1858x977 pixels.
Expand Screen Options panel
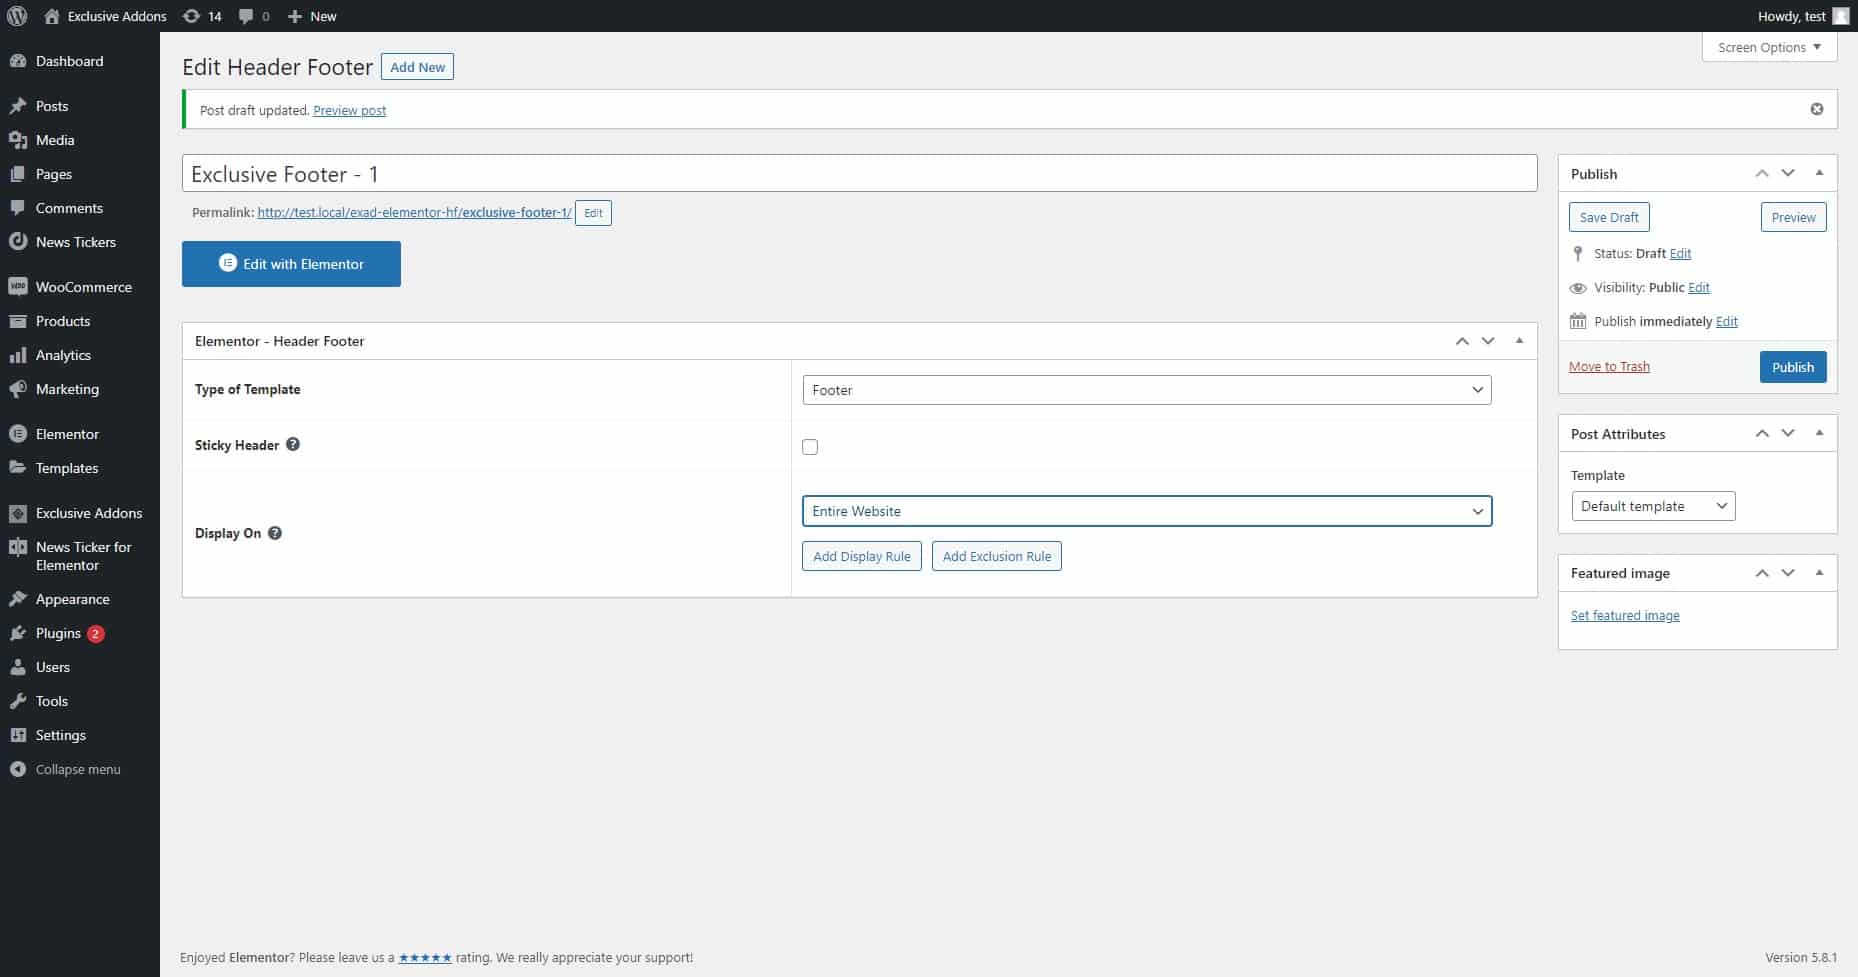(1769, 47)
